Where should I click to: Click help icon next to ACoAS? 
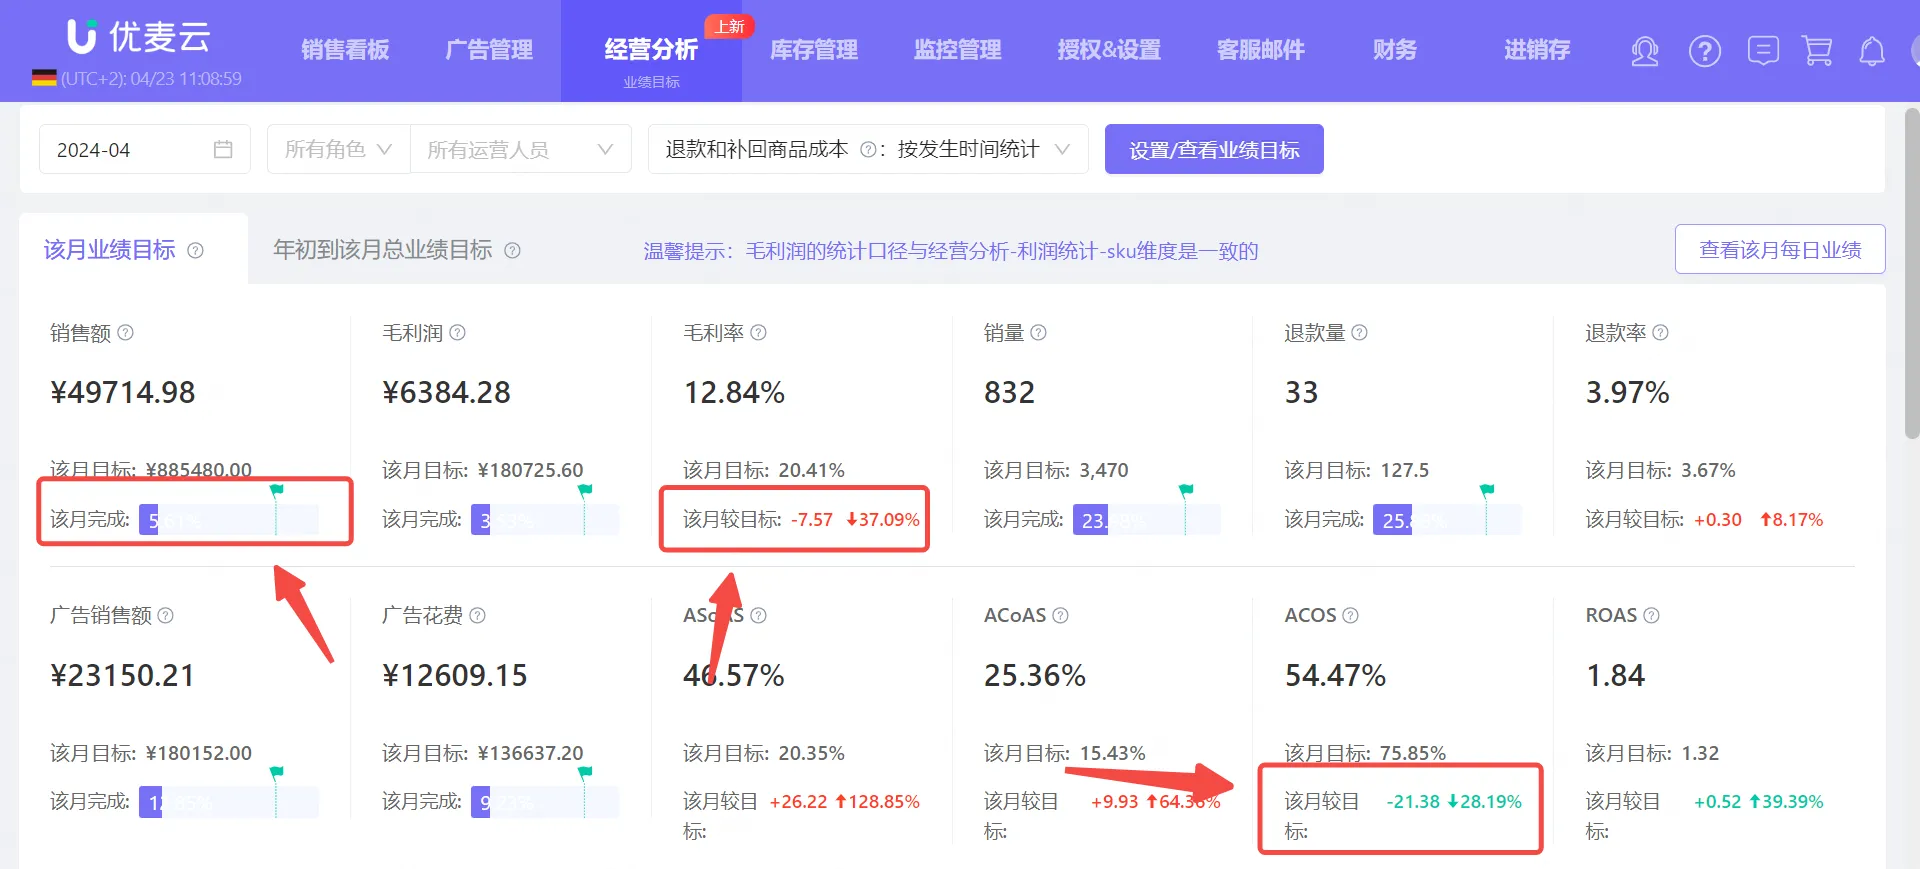[1061, 615]
